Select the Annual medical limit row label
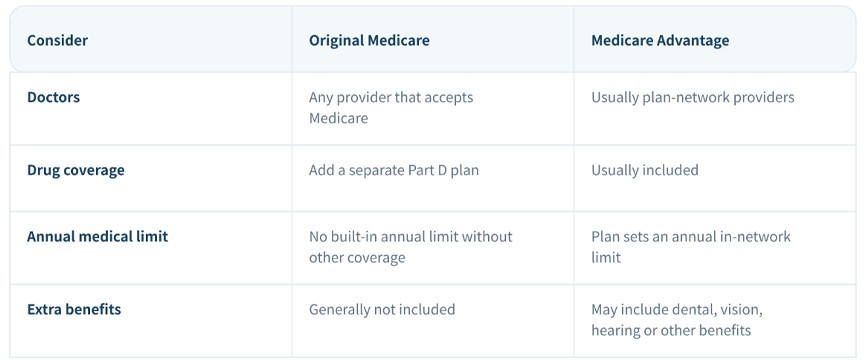 point(98,237)
